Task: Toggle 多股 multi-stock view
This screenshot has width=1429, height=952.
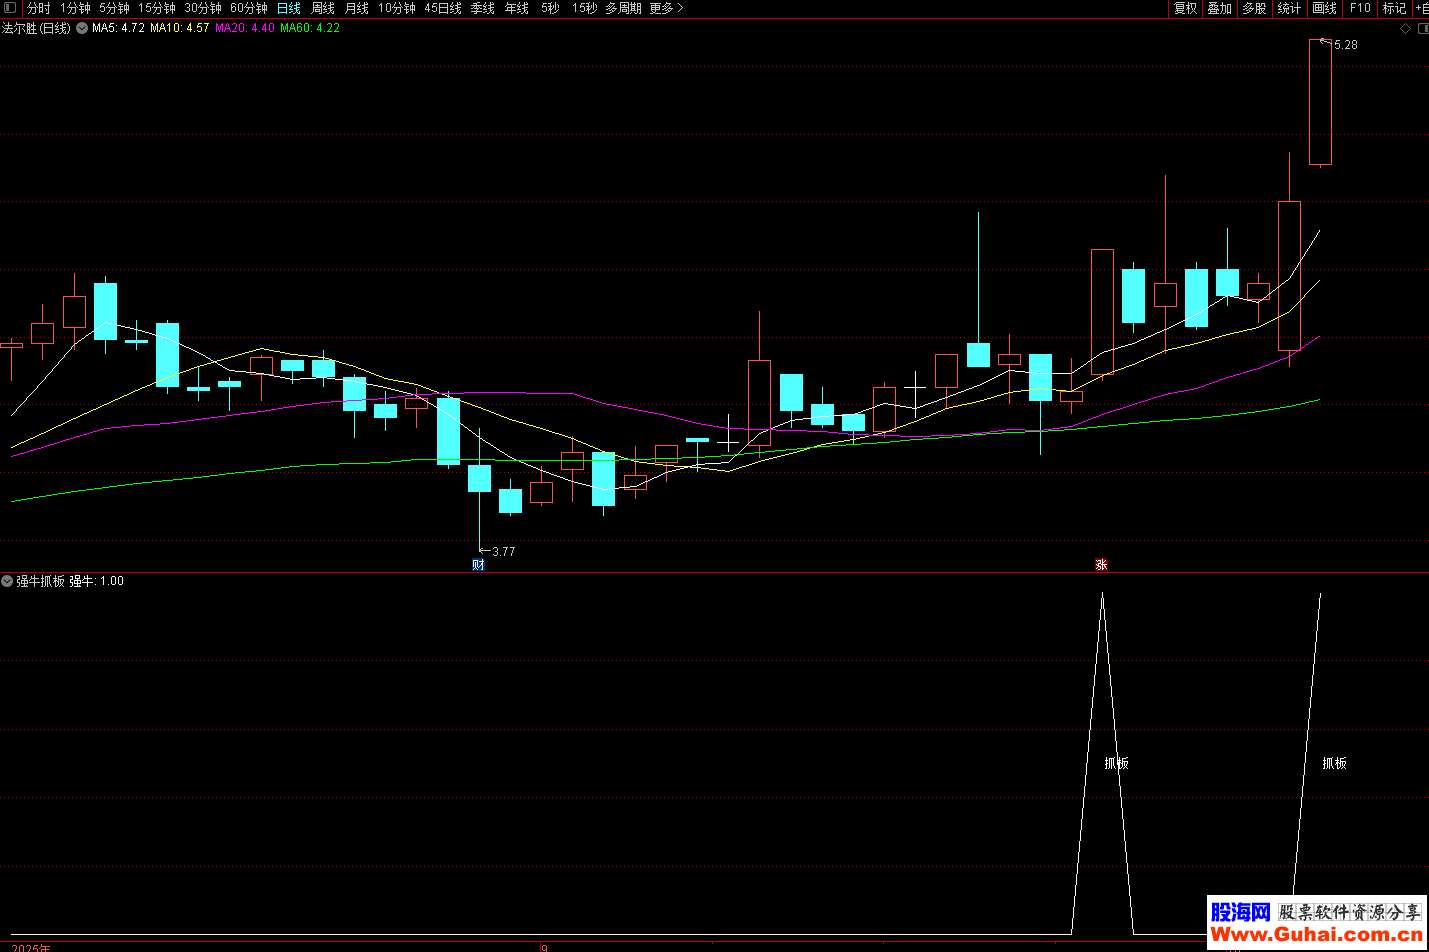Action: (1254, 8)
